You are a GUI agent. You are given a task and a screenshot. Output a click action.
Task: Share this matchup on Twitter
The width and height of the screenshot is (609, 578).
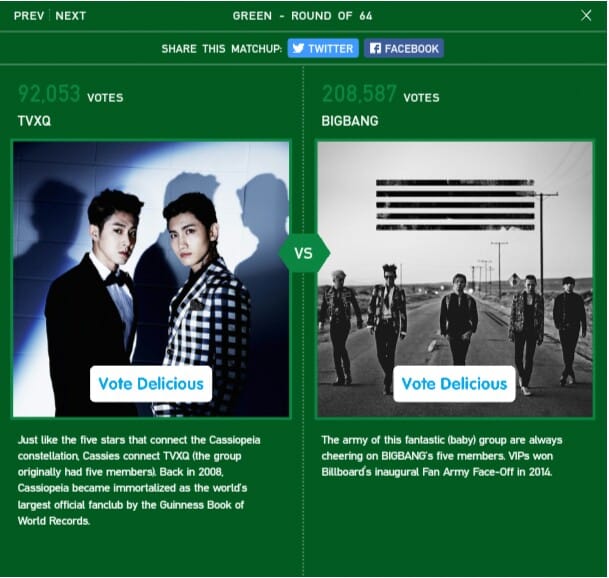click(x=323, y=48)
